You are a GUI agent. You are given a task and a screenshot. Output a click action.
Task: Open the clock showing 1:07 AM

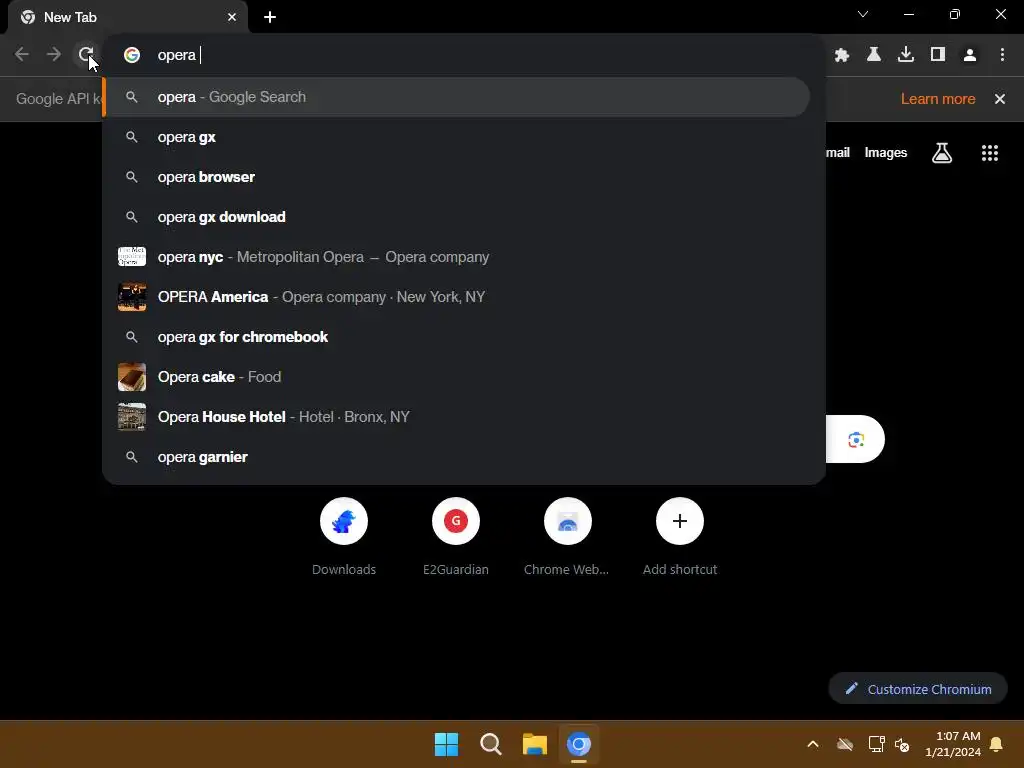click(953, 744)
